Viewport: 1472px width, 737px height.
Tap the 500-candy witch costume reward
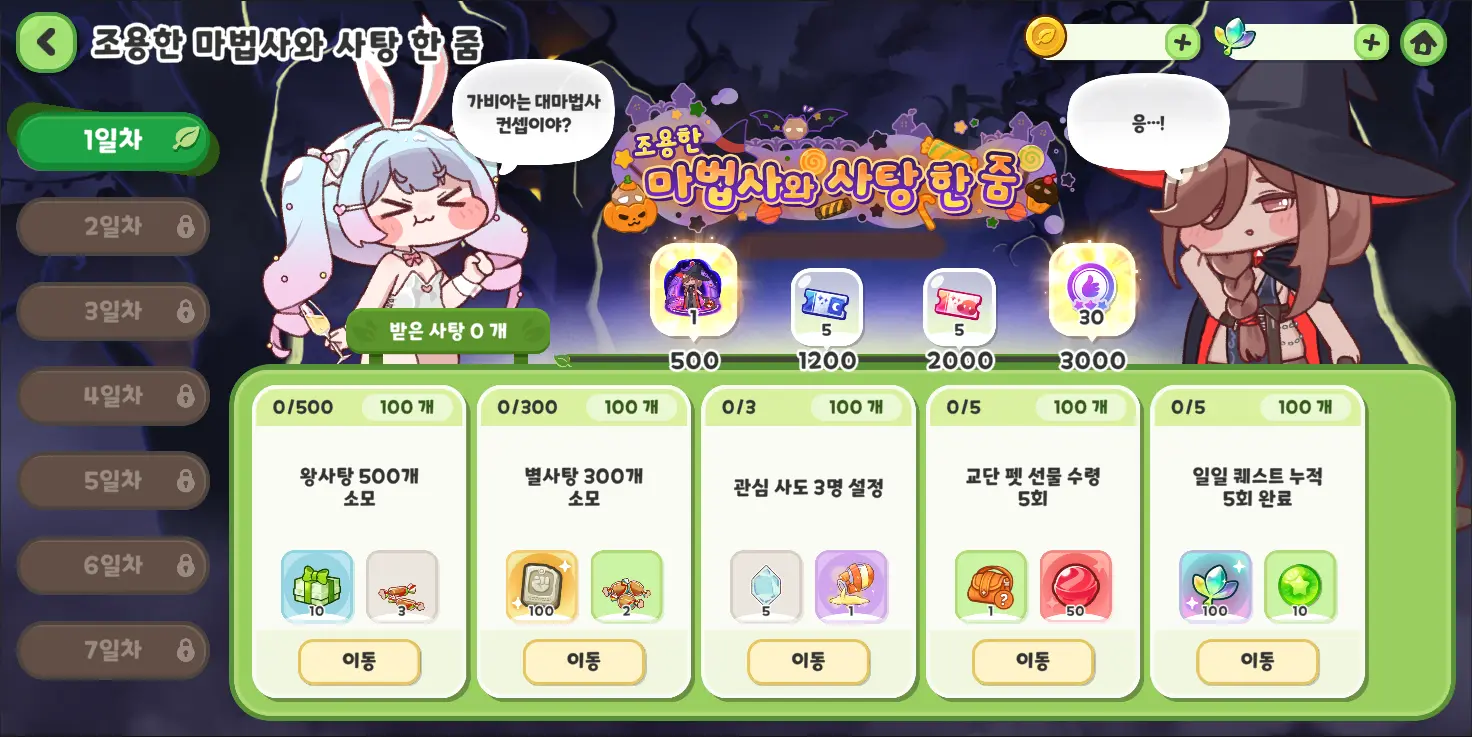coord(694,290)
